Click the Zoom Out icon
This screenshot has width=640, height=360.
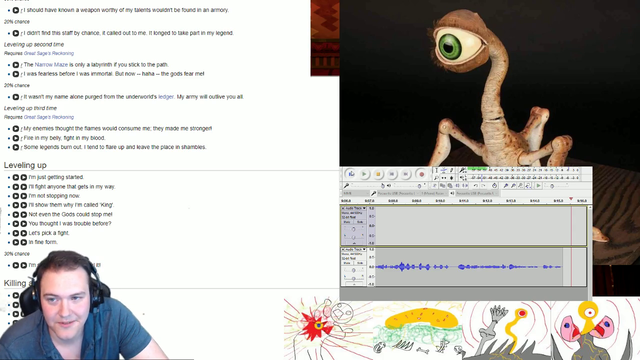click(x=513, y=186)
